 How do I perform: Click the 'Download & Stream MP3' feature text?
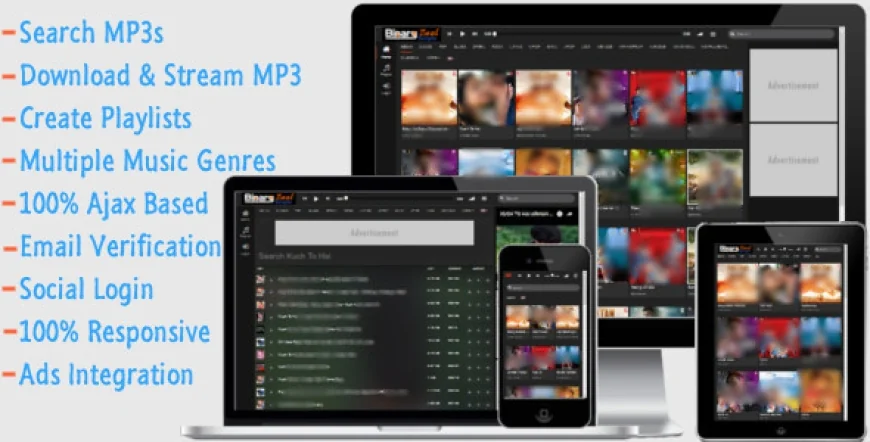tap(161, 75)
